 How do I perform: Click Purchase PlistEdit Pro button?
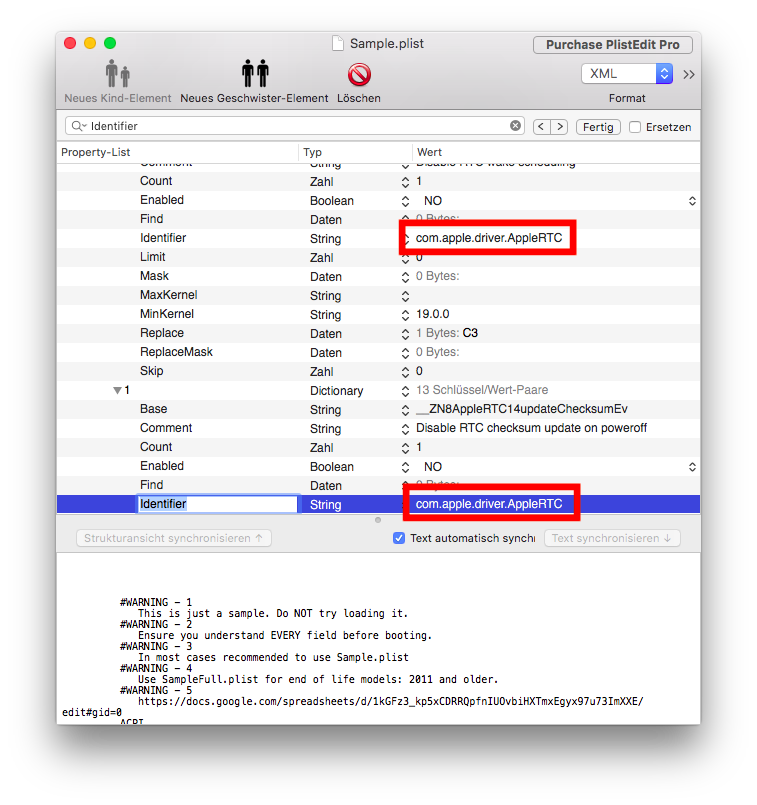coord(613,45)
